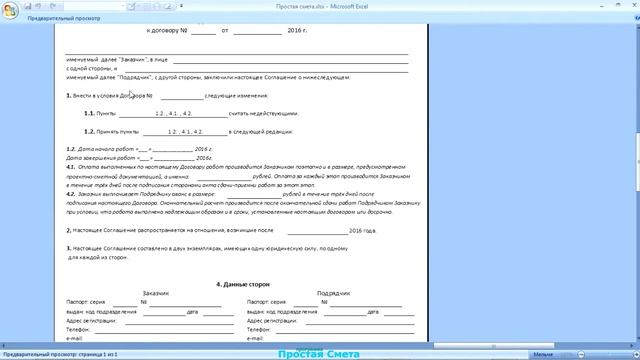Screen dimensions: 640x360
Task: Click the 'Подрядчик' column heading
Action: (333, 293)
